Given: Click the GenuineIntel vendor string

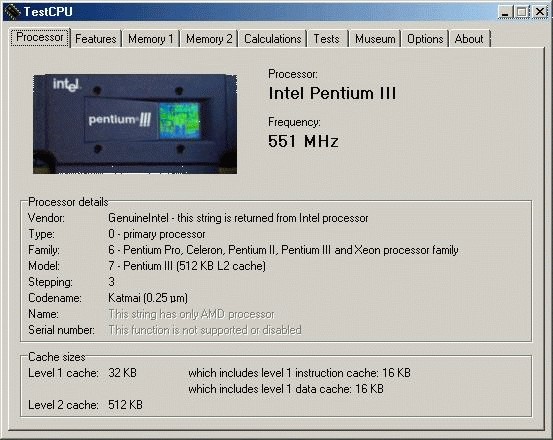Looking at the screenshot, I should pos(238,218).
